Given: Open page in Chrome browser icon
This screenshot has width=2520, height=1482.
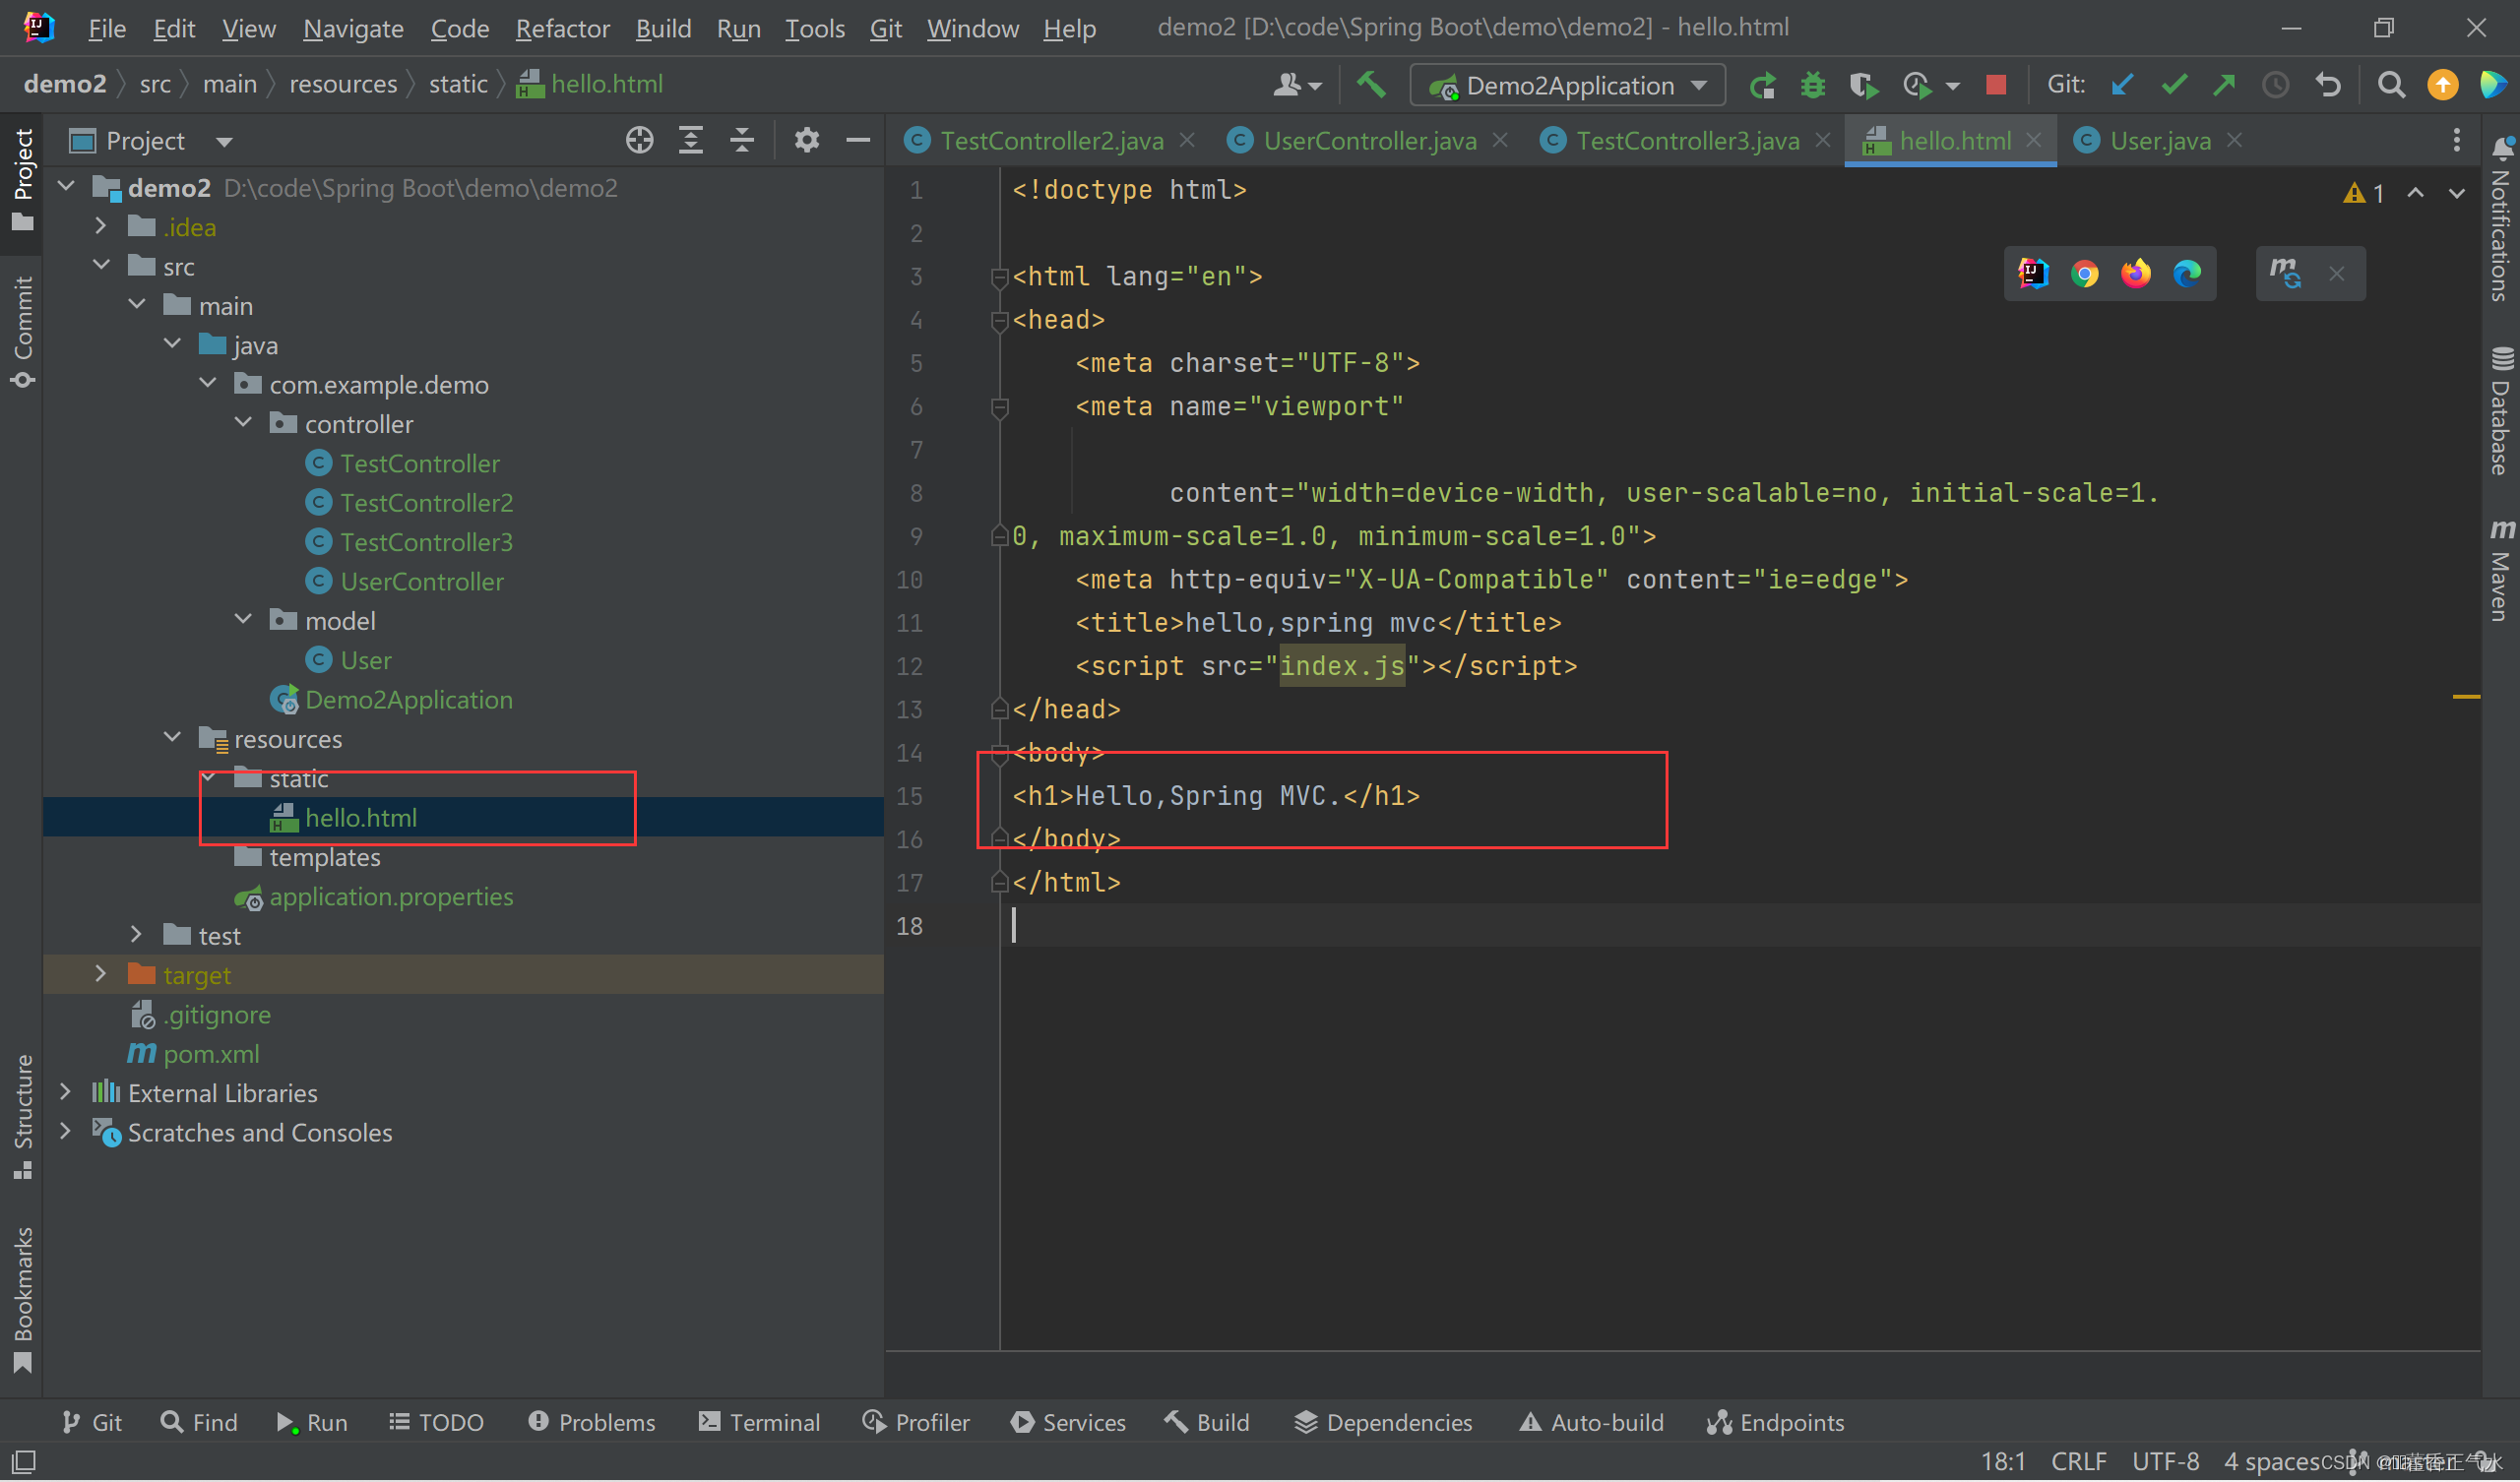Looking at the screenshot, I should pos(2085,273).
